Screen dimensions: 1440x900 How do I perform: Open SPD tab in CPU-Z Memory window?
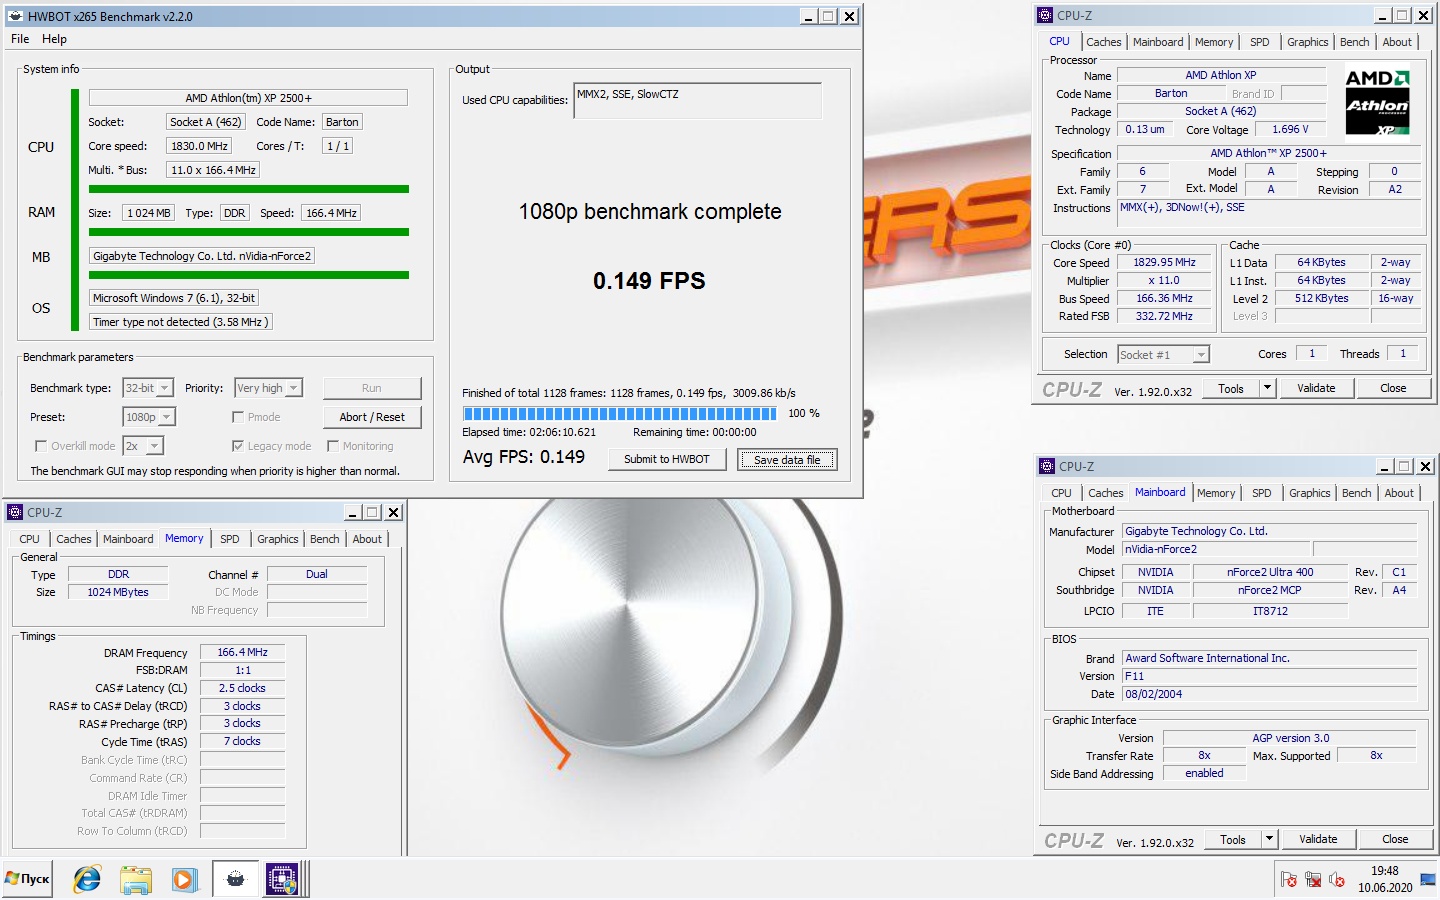coord(230,539)
